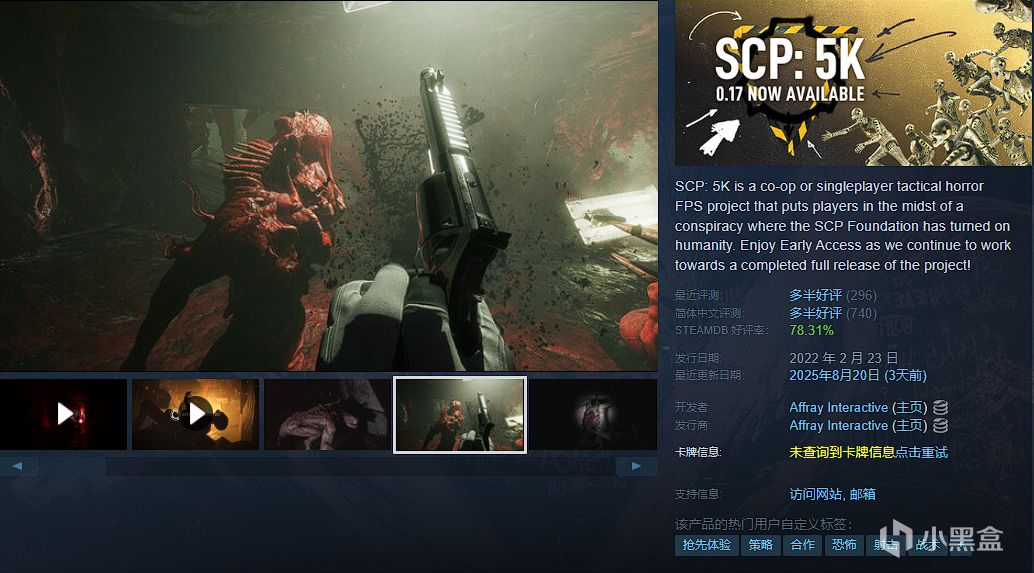Click the SCP: 5K header banner image
Image resolution: width=1034 pixels, height=573 pixels.
point(853,82)
